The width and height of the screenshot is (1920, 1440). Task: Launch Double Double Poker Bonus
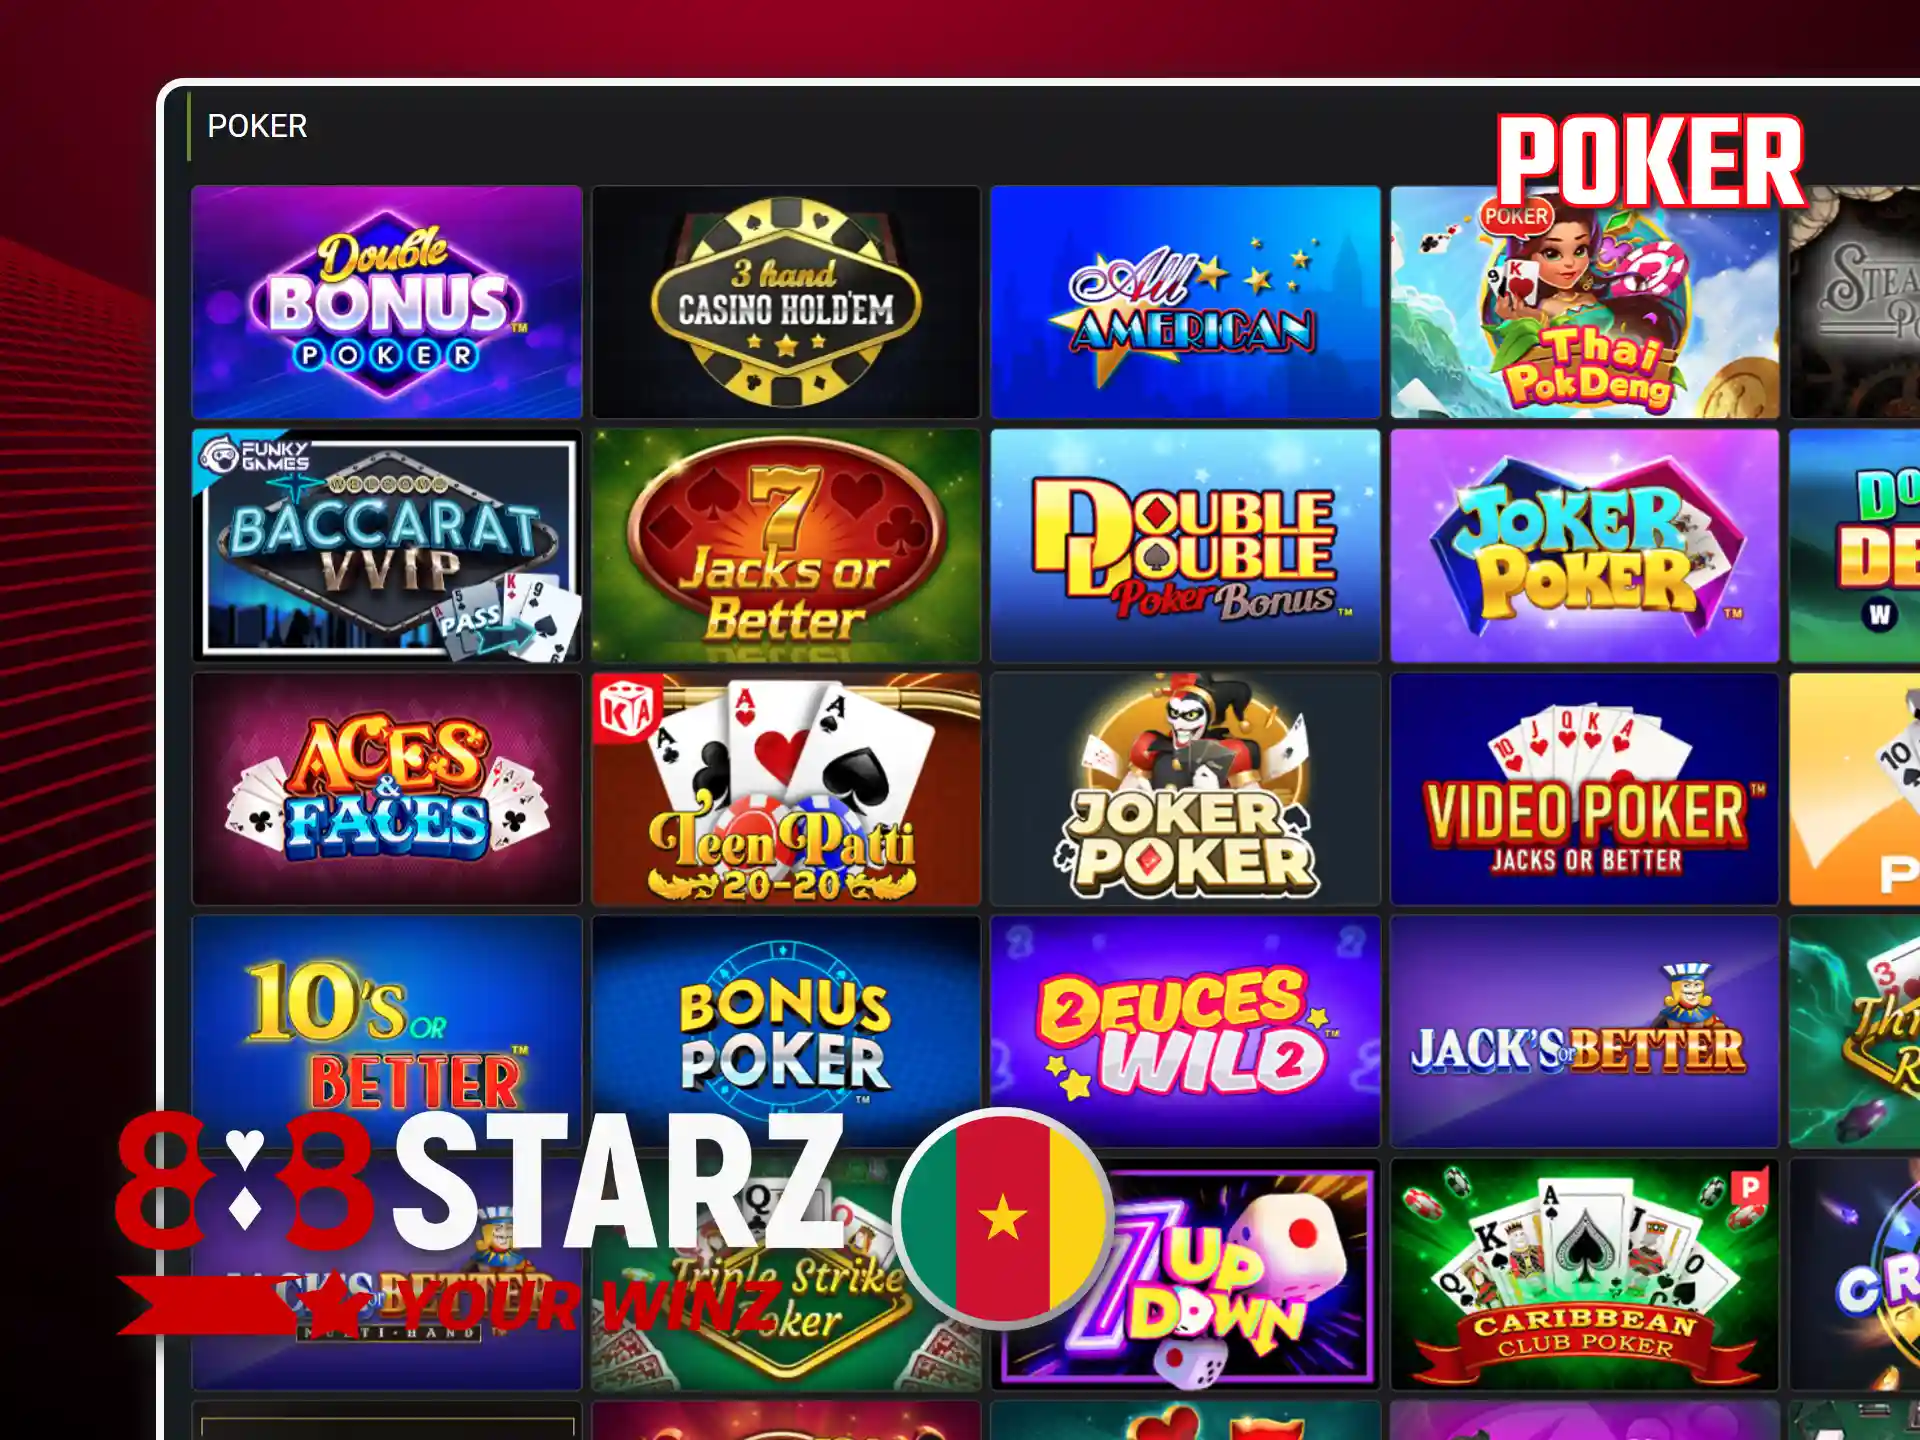click(1185, 546)
